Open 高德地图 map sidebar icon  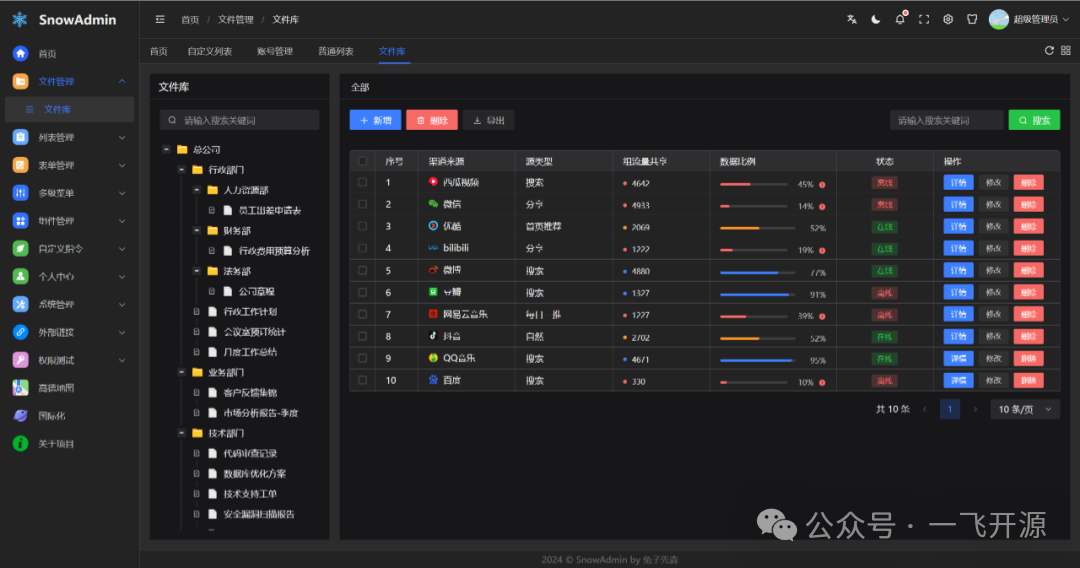pos(20,388)
